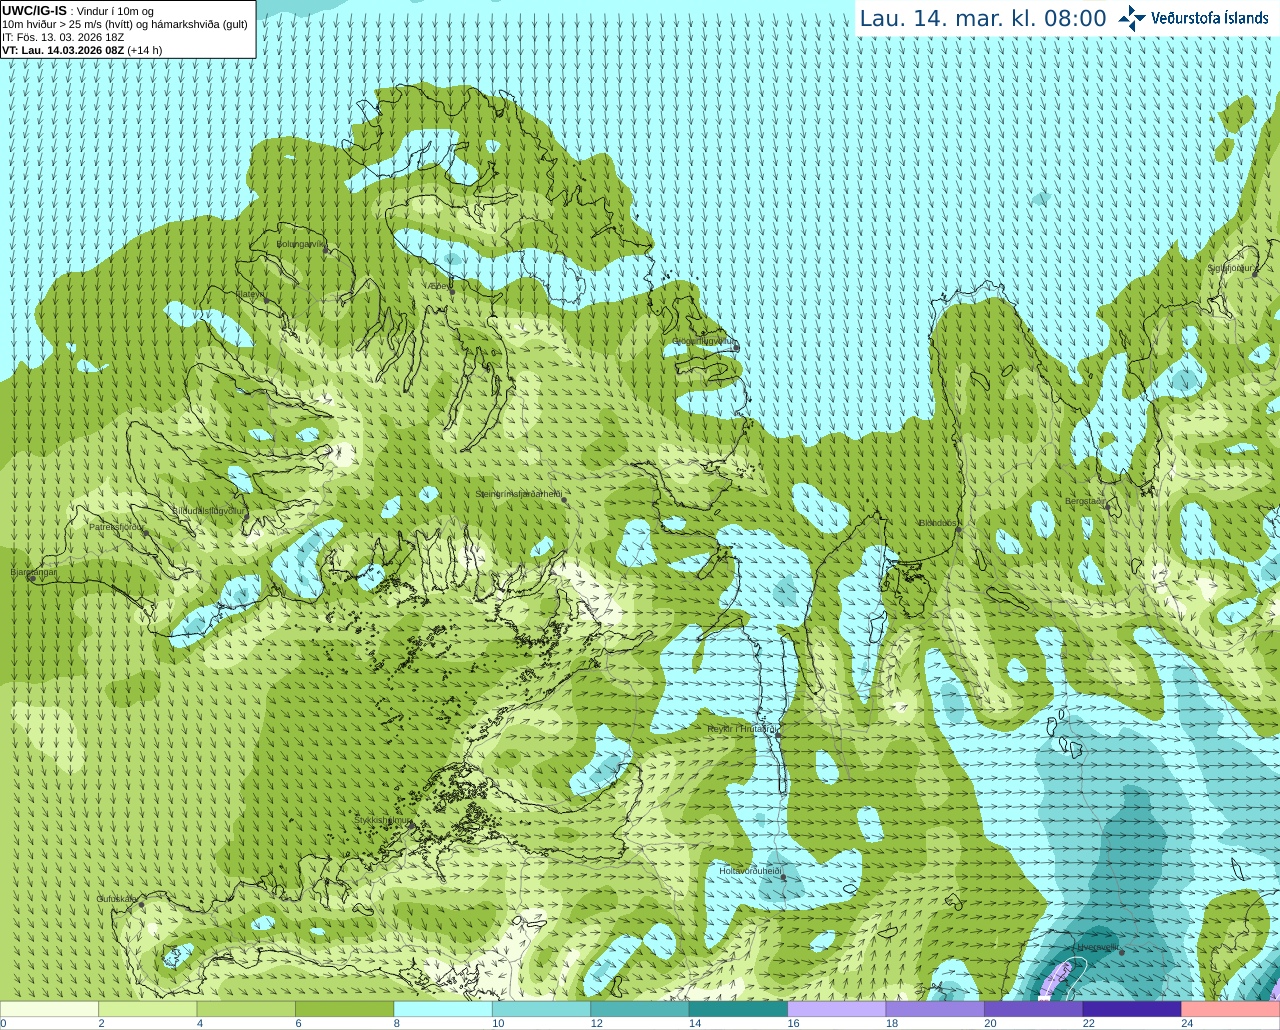This screenshot has height=1030, width=1280.
Task: Pick the 20–22 m/s violet swatch
Action: click(1034, 1009)
